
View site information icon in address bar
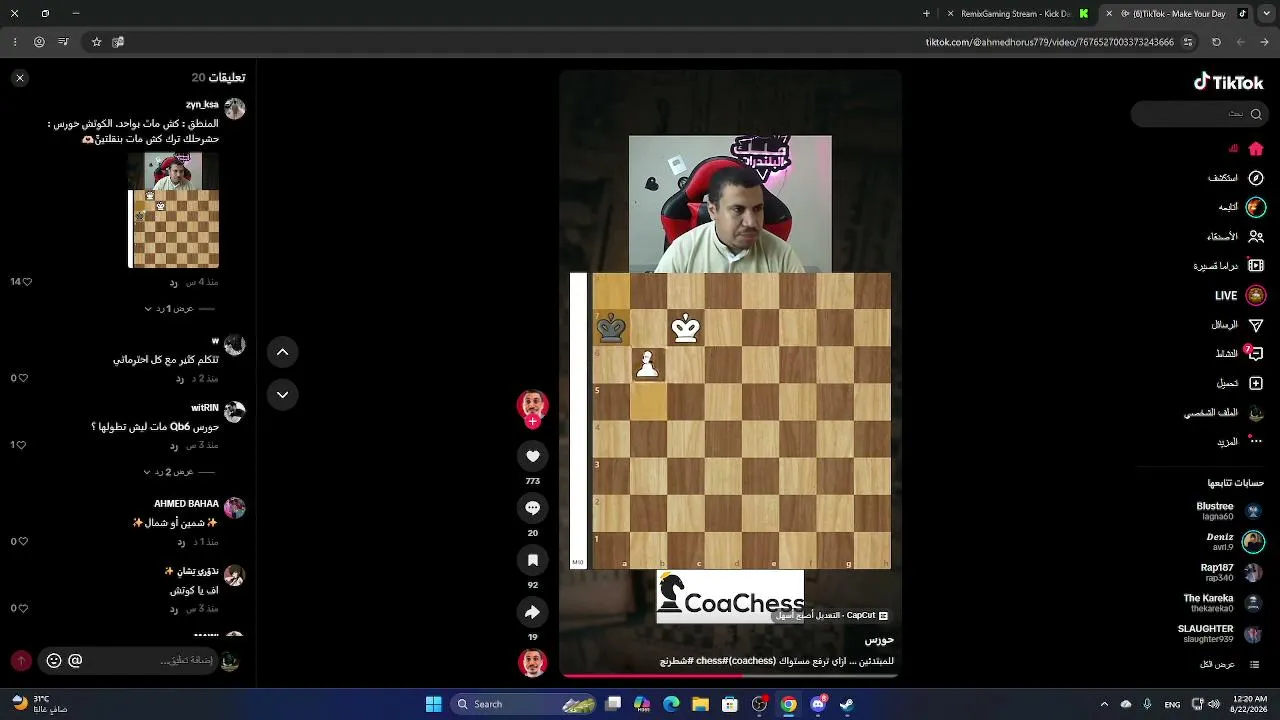pyautogui.click(x=1188, y=42)
